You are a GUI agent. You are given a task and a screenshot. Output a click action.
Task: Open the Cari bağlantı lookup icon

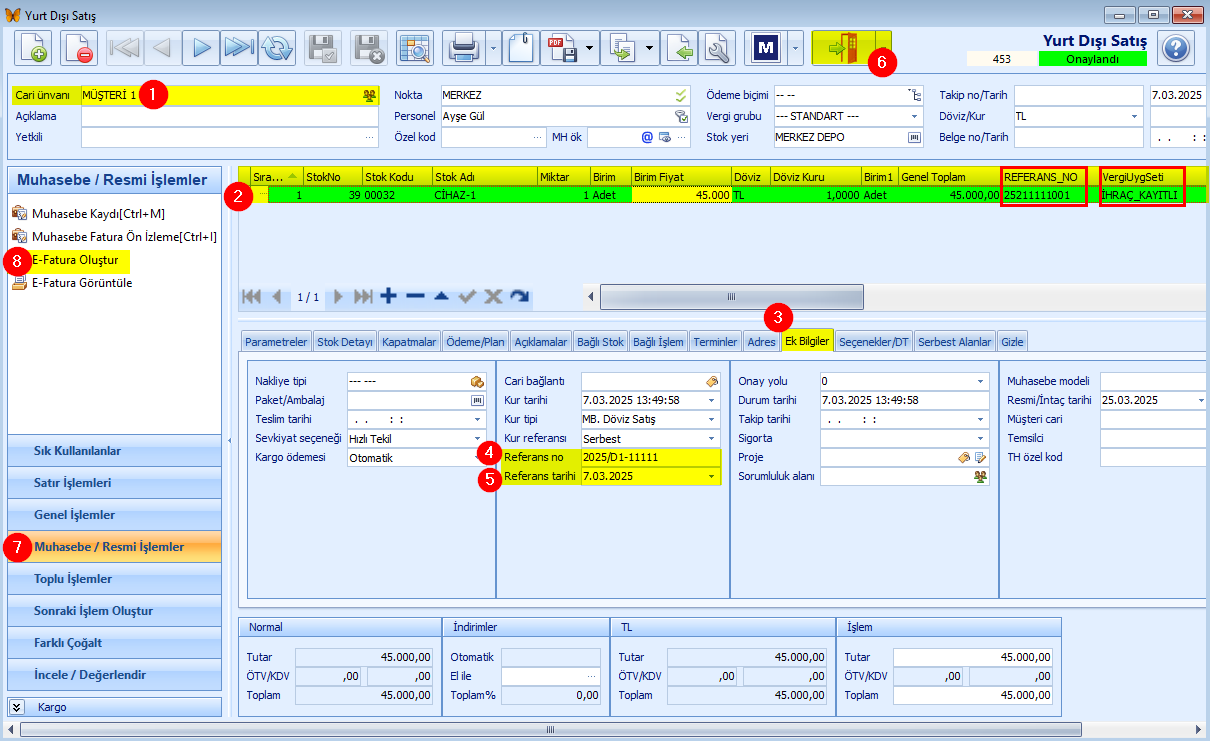[711, 381]
